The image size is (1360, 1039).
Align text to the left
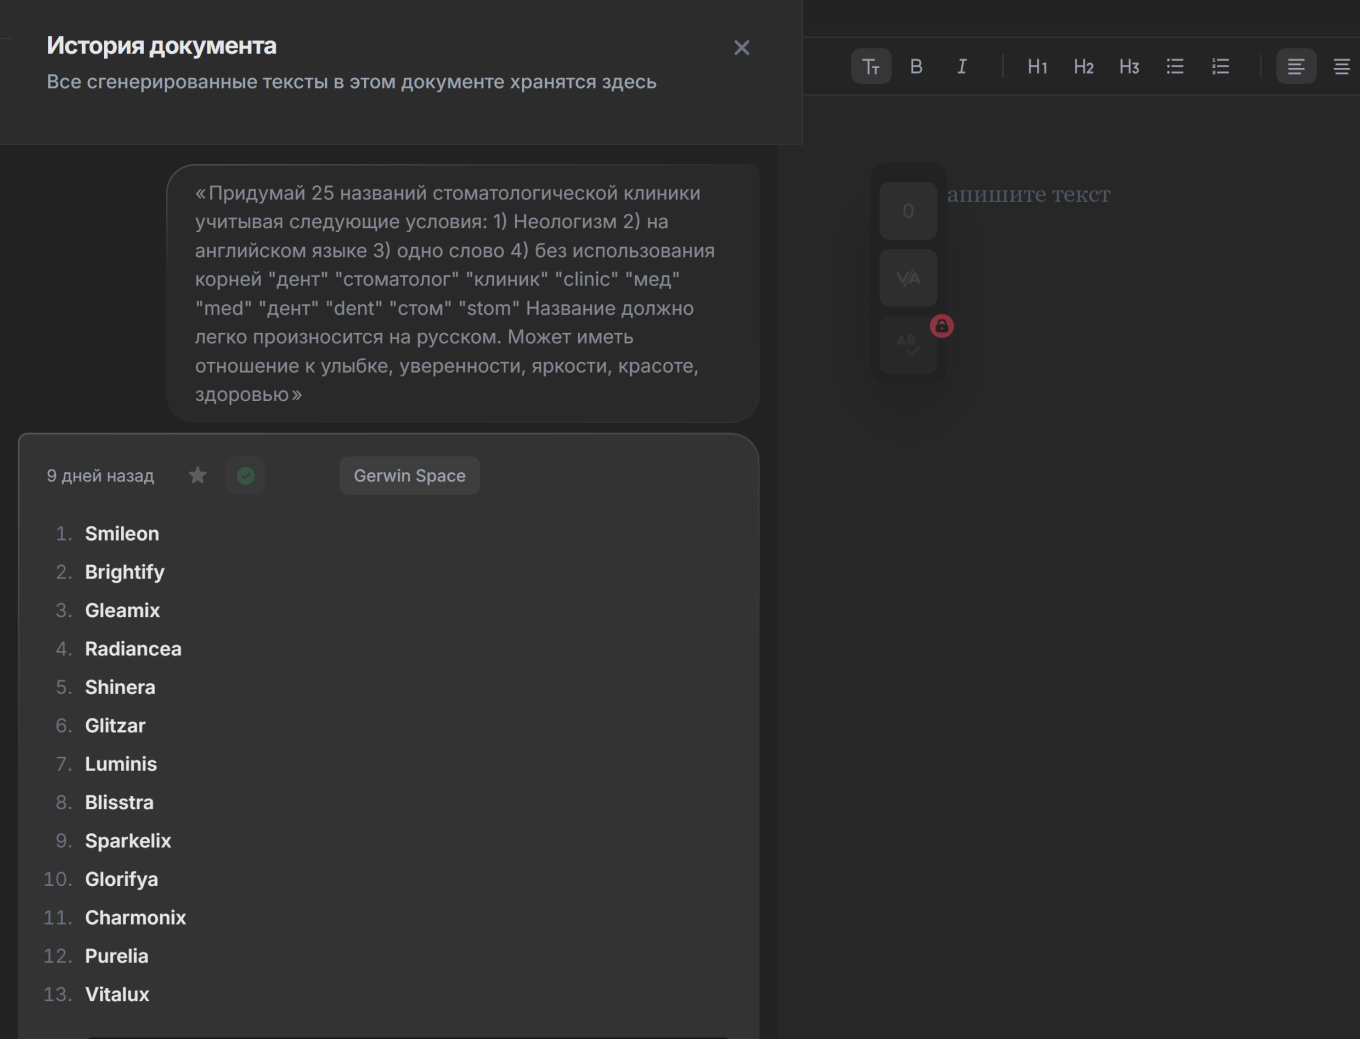click(1296, 67)
